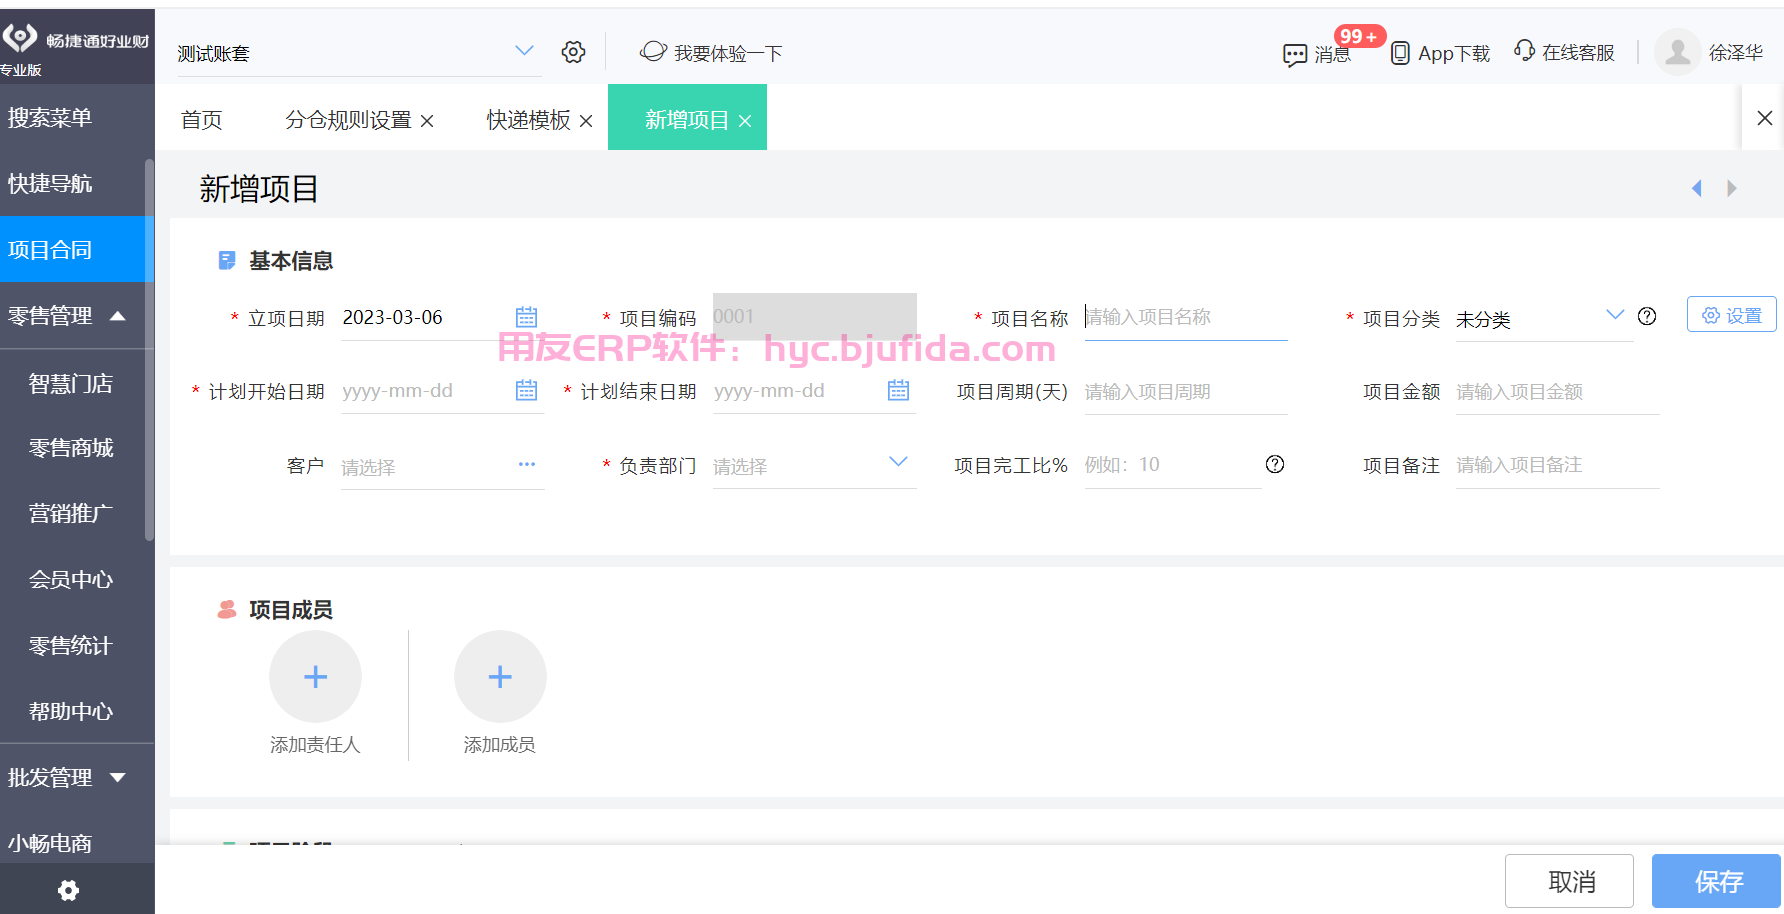
Task: Click the 取消 button
Action: tap(1570, 881)
